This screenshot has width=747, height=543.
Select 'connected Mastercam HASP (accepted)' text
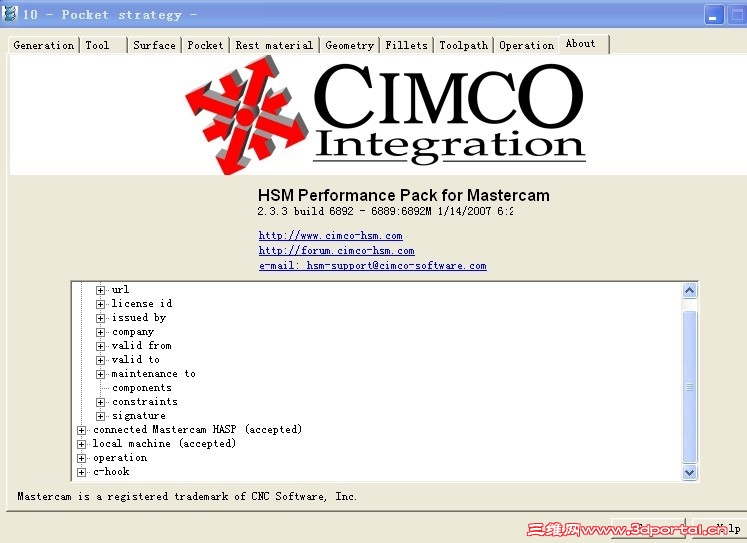(197, 430)
